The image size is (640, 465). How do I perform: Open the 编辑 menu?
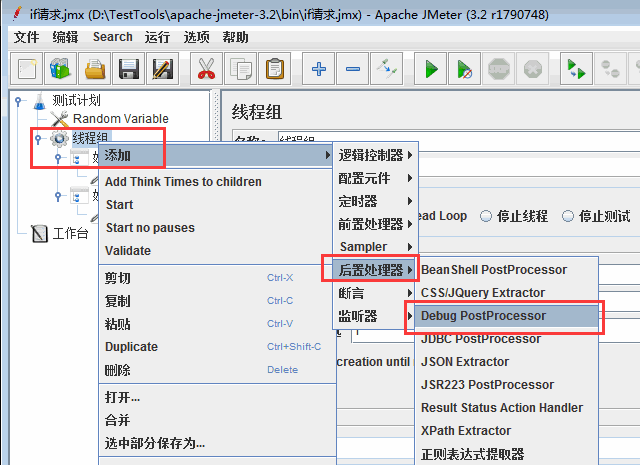click(x=65, y=37)
